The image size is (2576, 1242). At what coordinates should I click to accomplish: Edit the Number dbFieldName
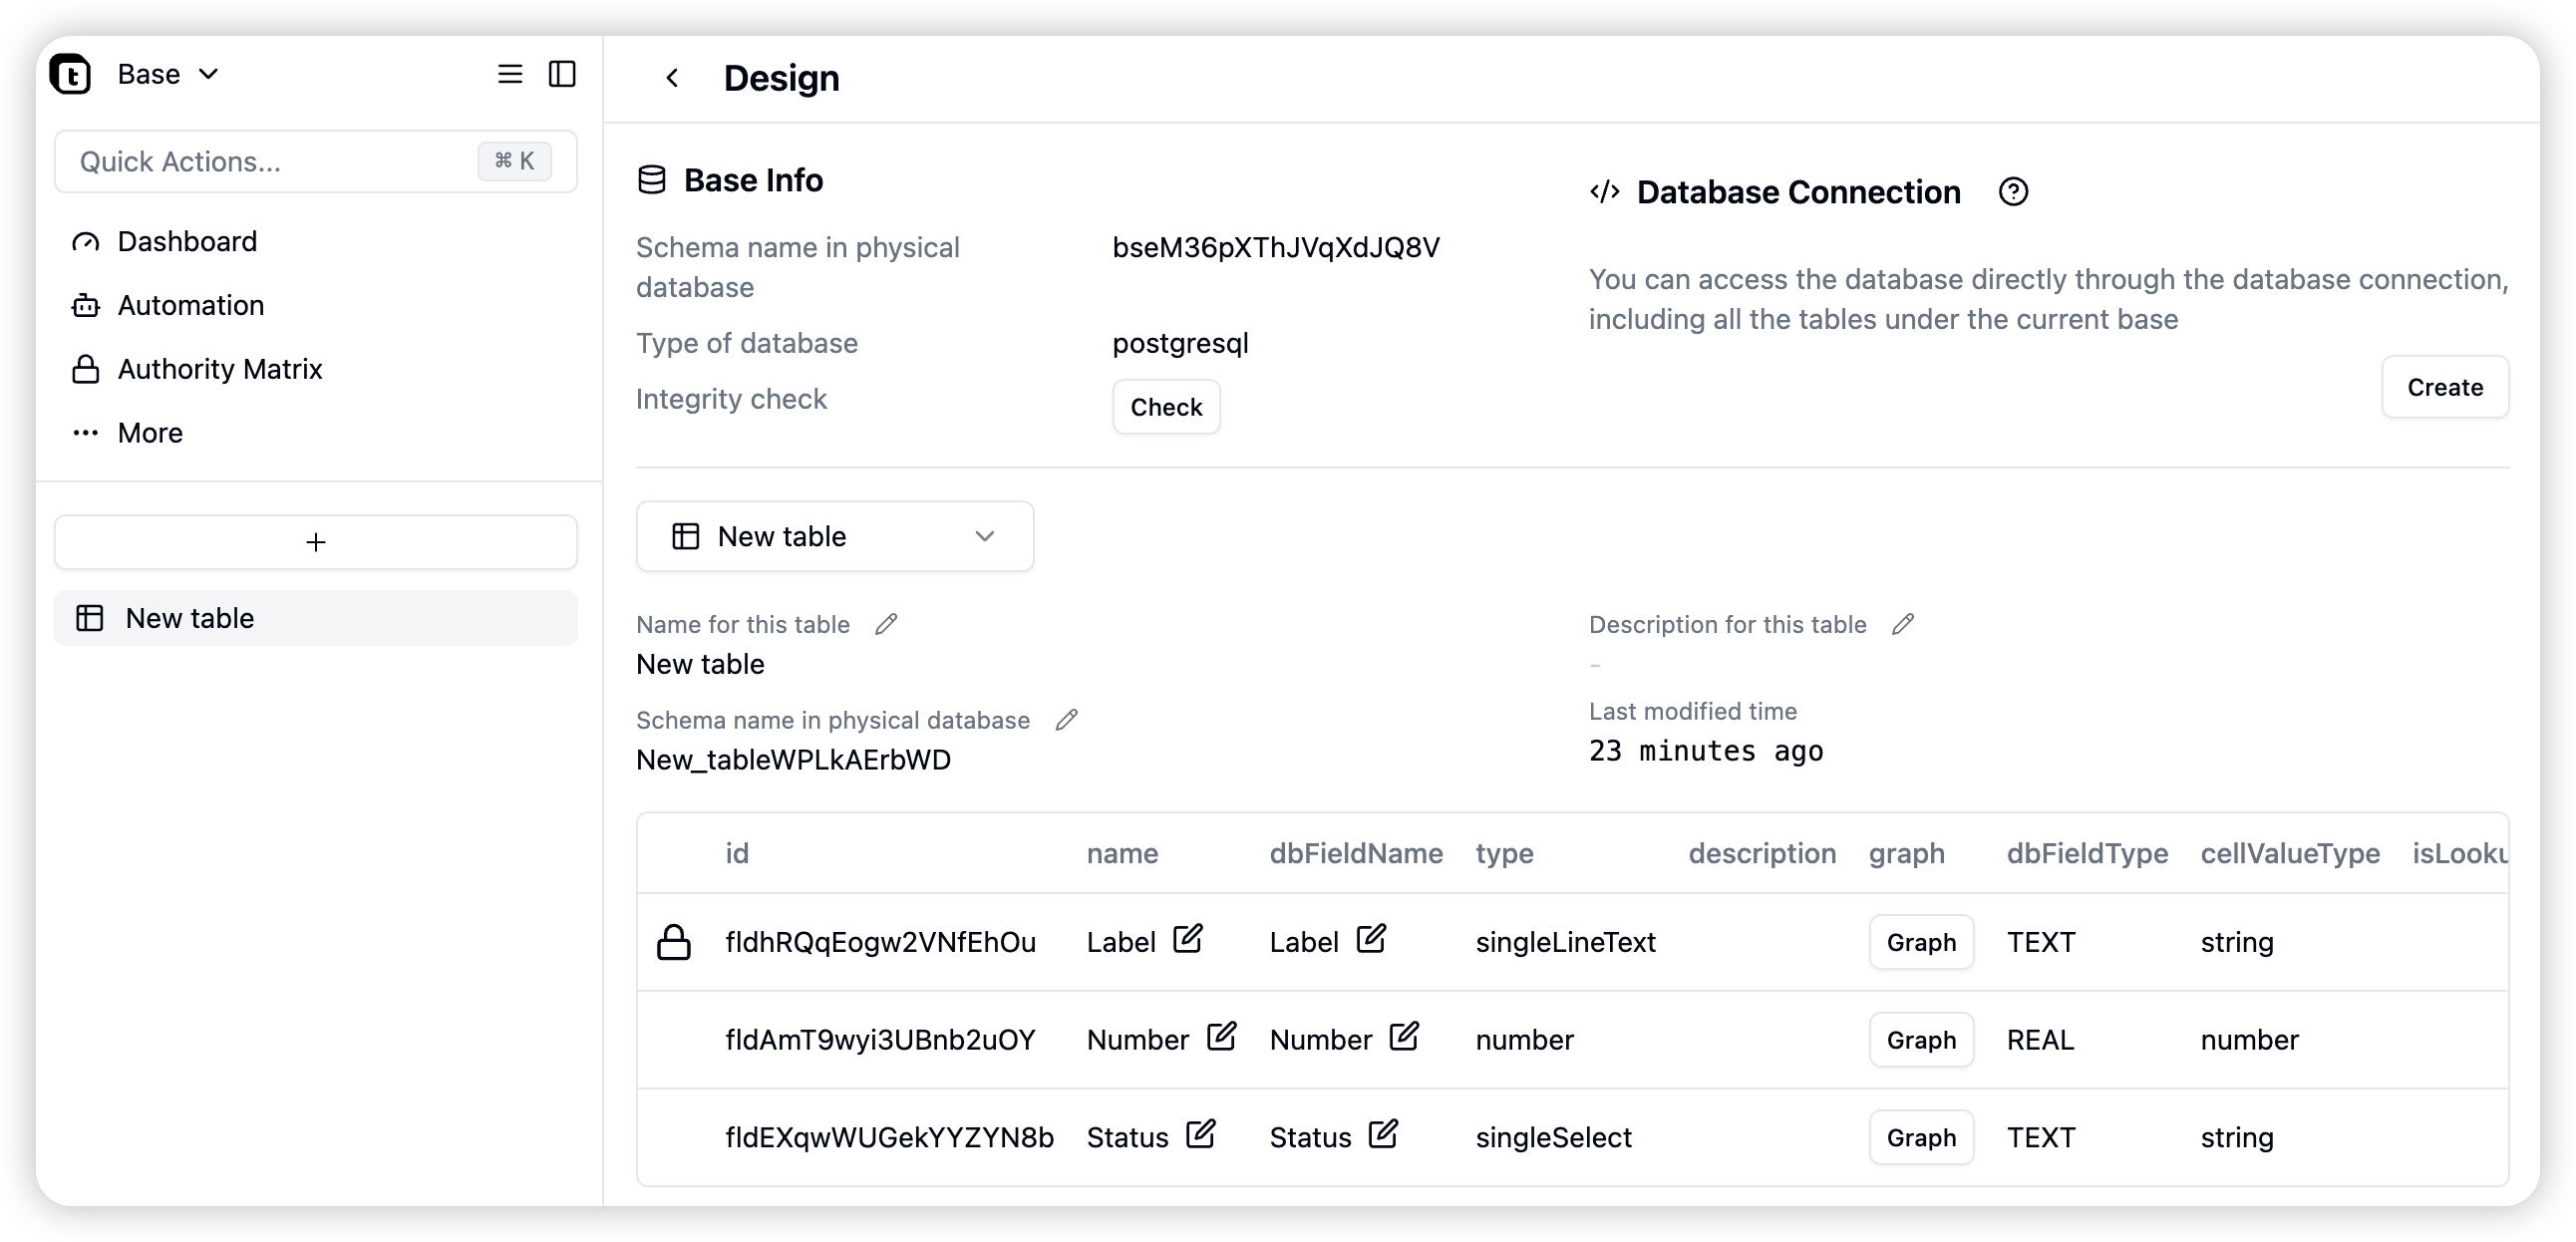(x=1404, y=1036)
